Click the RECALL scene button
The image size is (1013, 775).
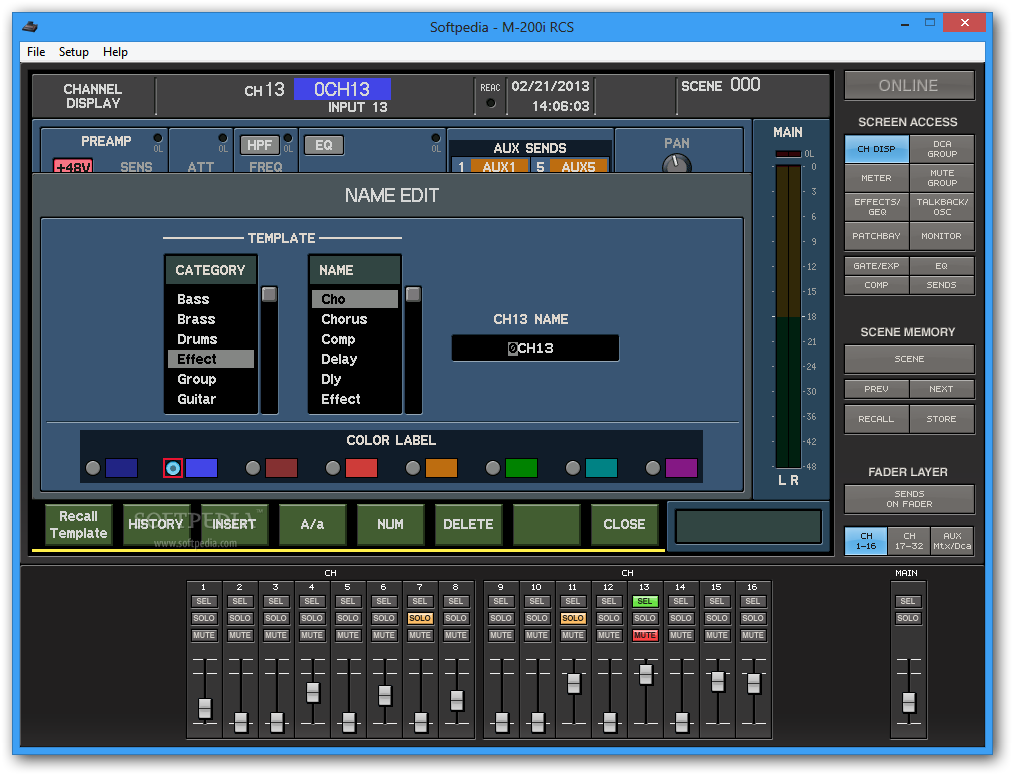[876, 419]
